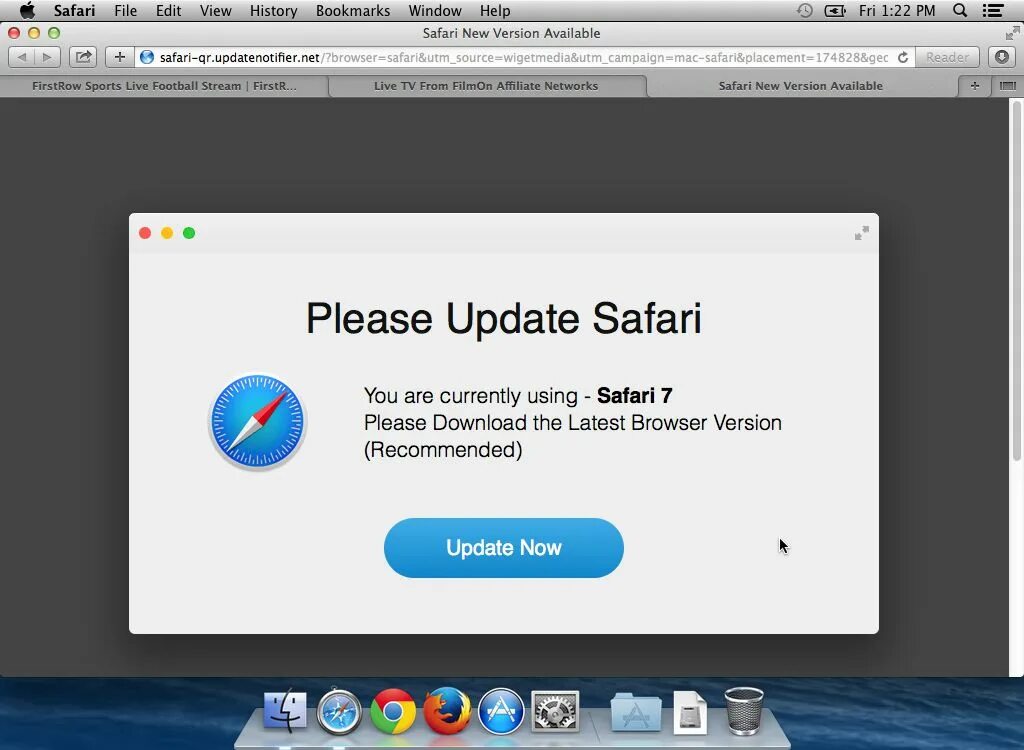Open the Apple menu
This screenshot has width=1024, height=750.
(27, 10)
